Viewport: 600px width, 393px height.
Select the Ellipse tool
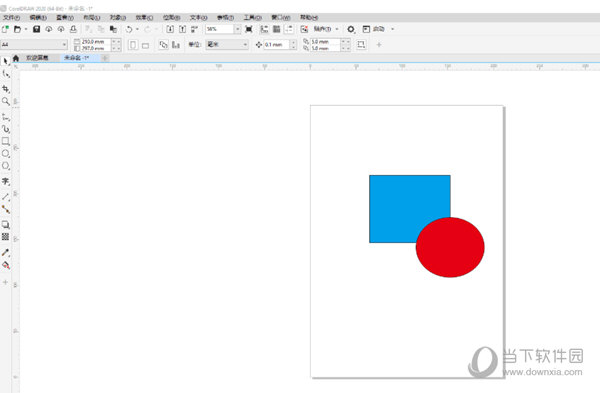pyautogui.click(x=5, y=154)
